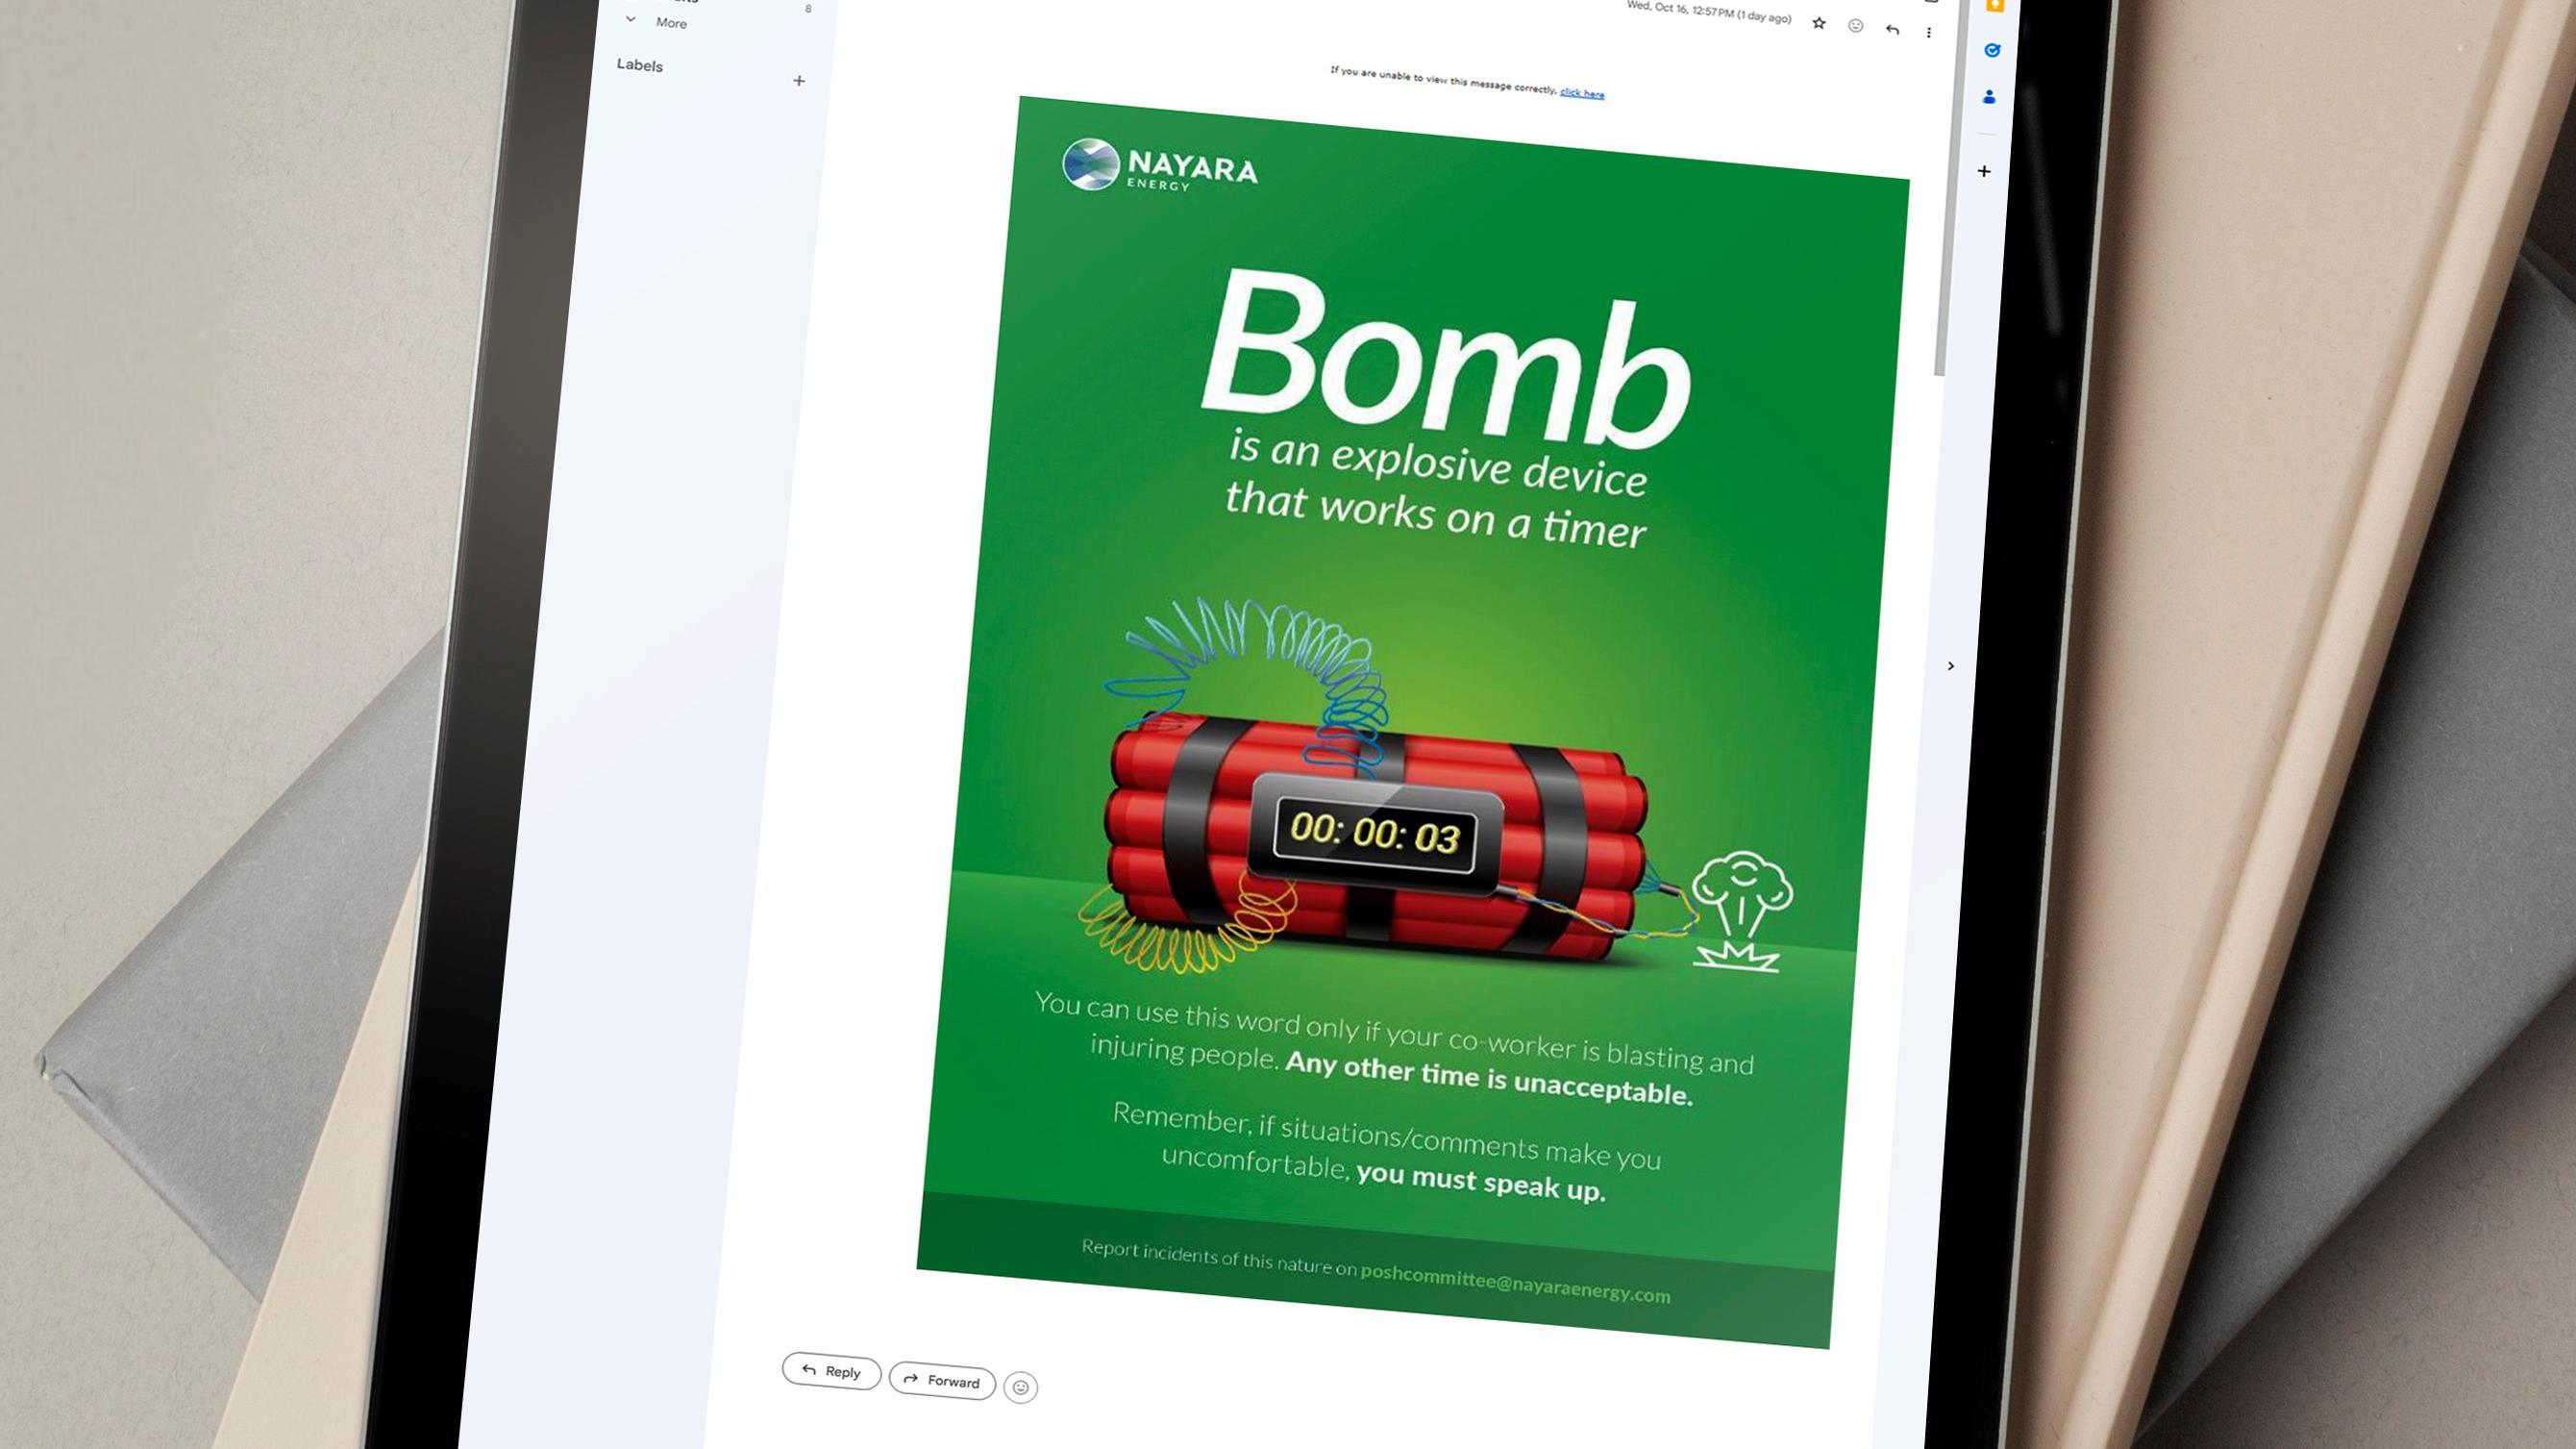Expand the More sidebar section
This screenshot has width=2576, height=1449.
pyautogui.click(x=631, y=19)
